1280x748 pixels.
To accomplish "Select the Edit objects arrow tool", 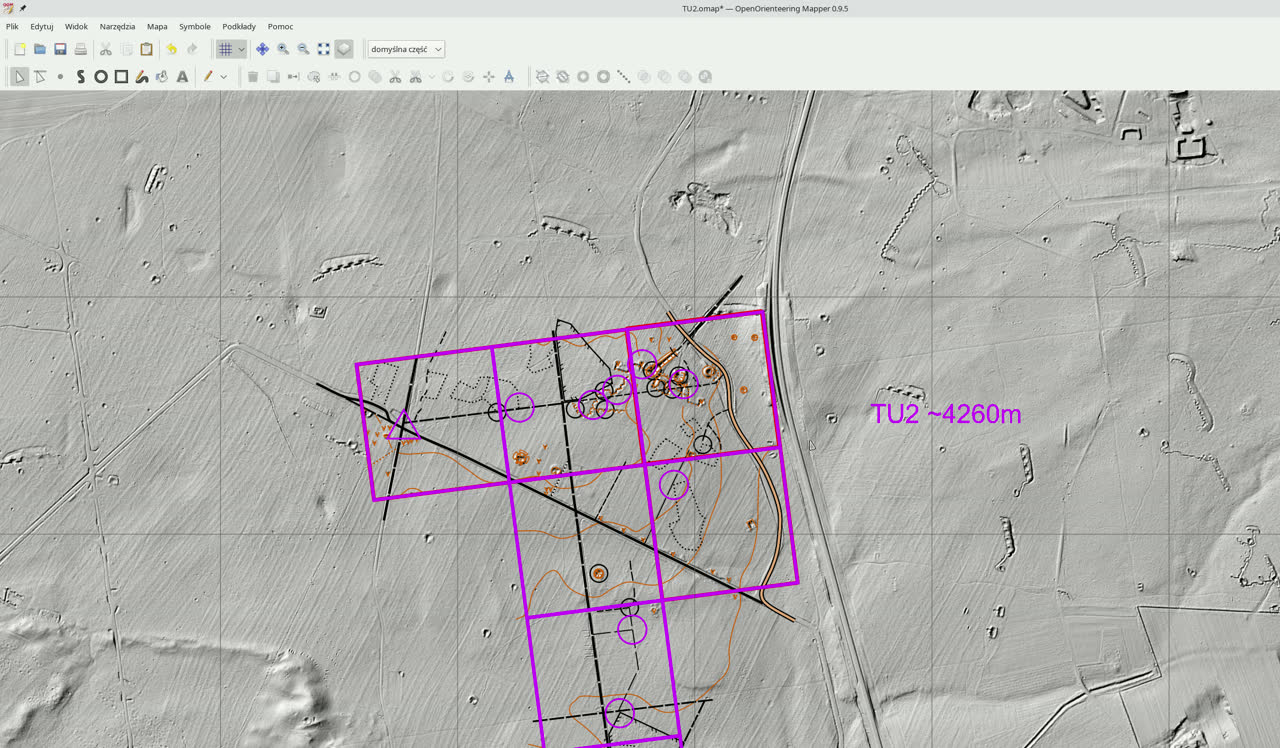I will tap(19, 76).
